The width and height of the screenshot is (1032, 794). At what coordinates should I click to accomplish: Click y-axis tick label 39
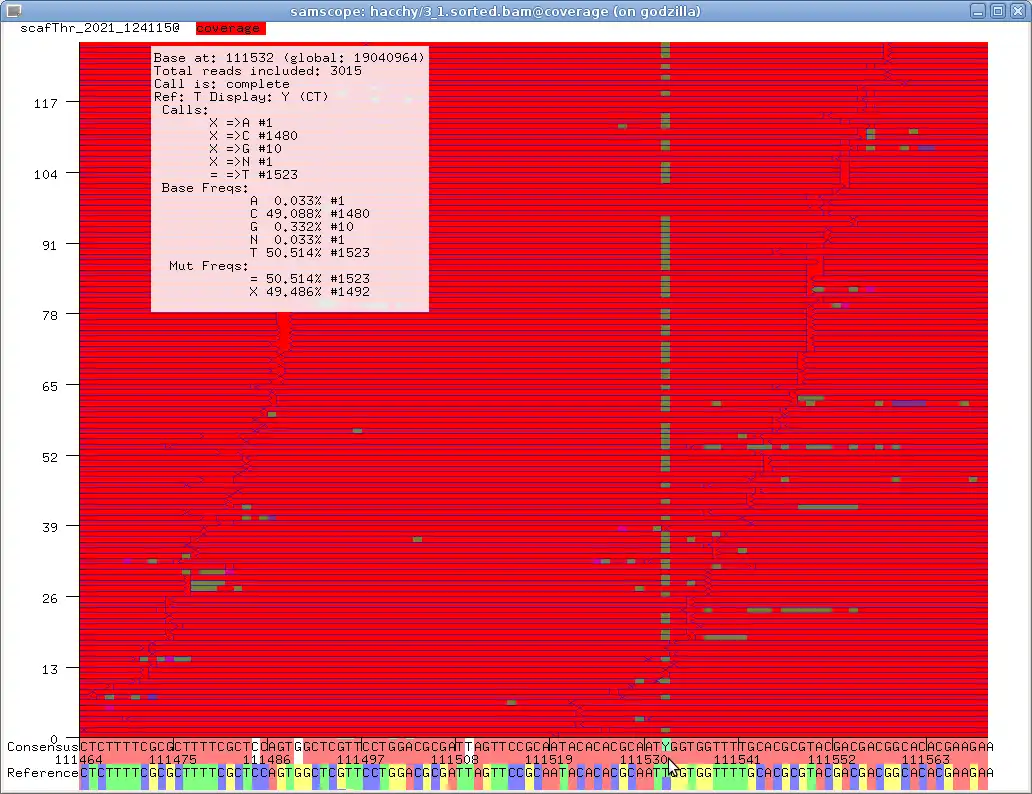tap(50, 527)
